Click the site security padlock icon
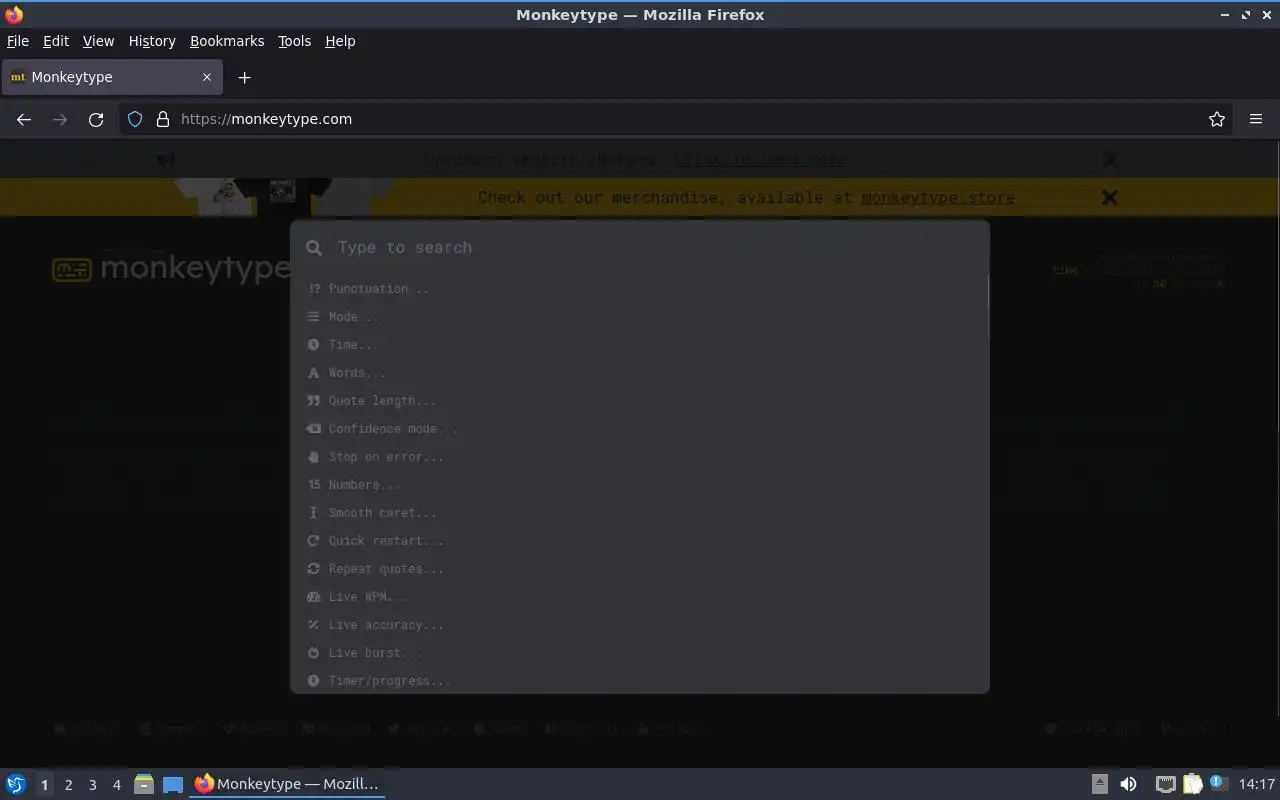 pyautogui.click(x=163, y=119)
